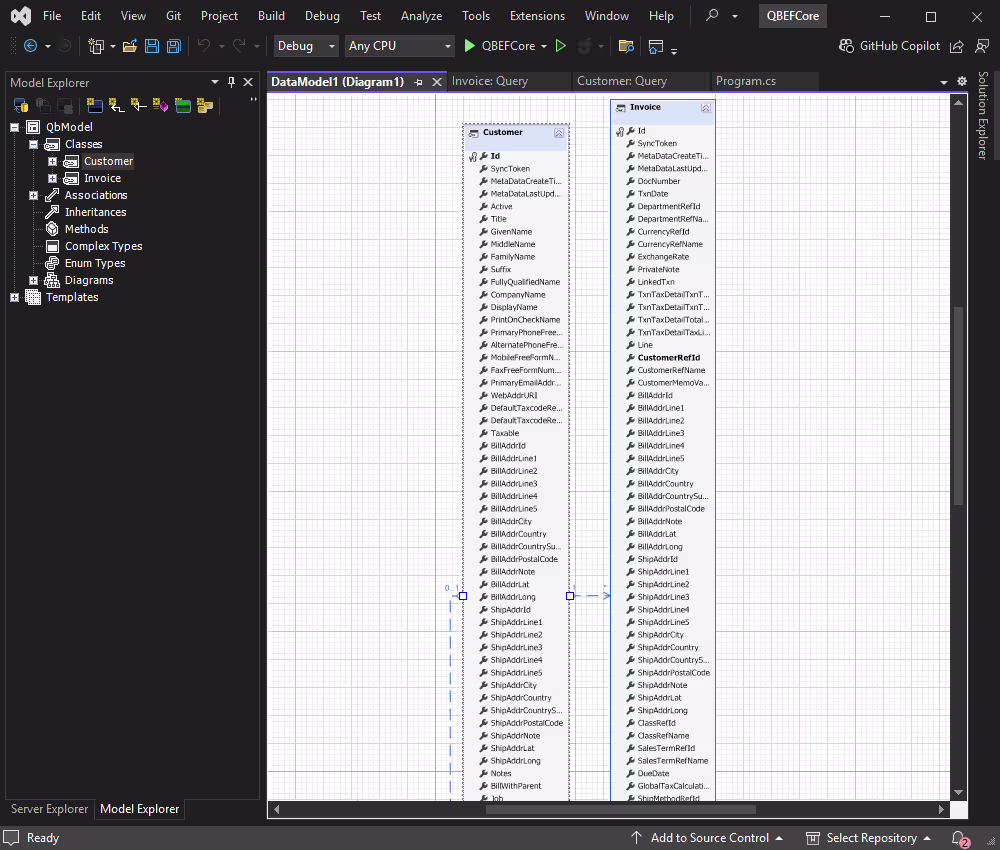Image resolution: width=1000 pixels, height=850 pixels.
Task: Open the File menu
Action: (x=52, y=16)
